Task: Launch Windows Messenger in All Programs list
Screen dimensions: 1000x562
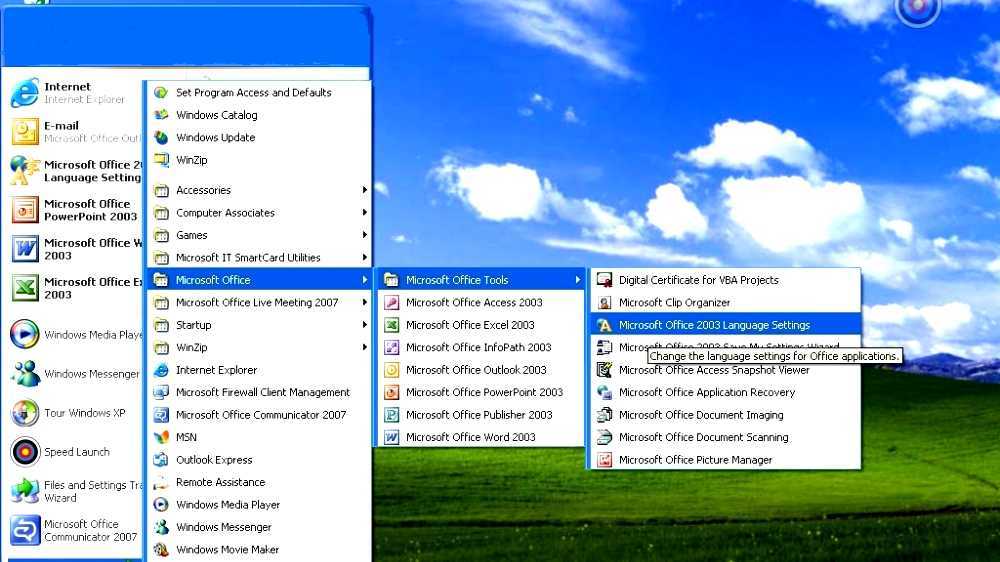Action: pyautogui.click(x=259, y=527)
